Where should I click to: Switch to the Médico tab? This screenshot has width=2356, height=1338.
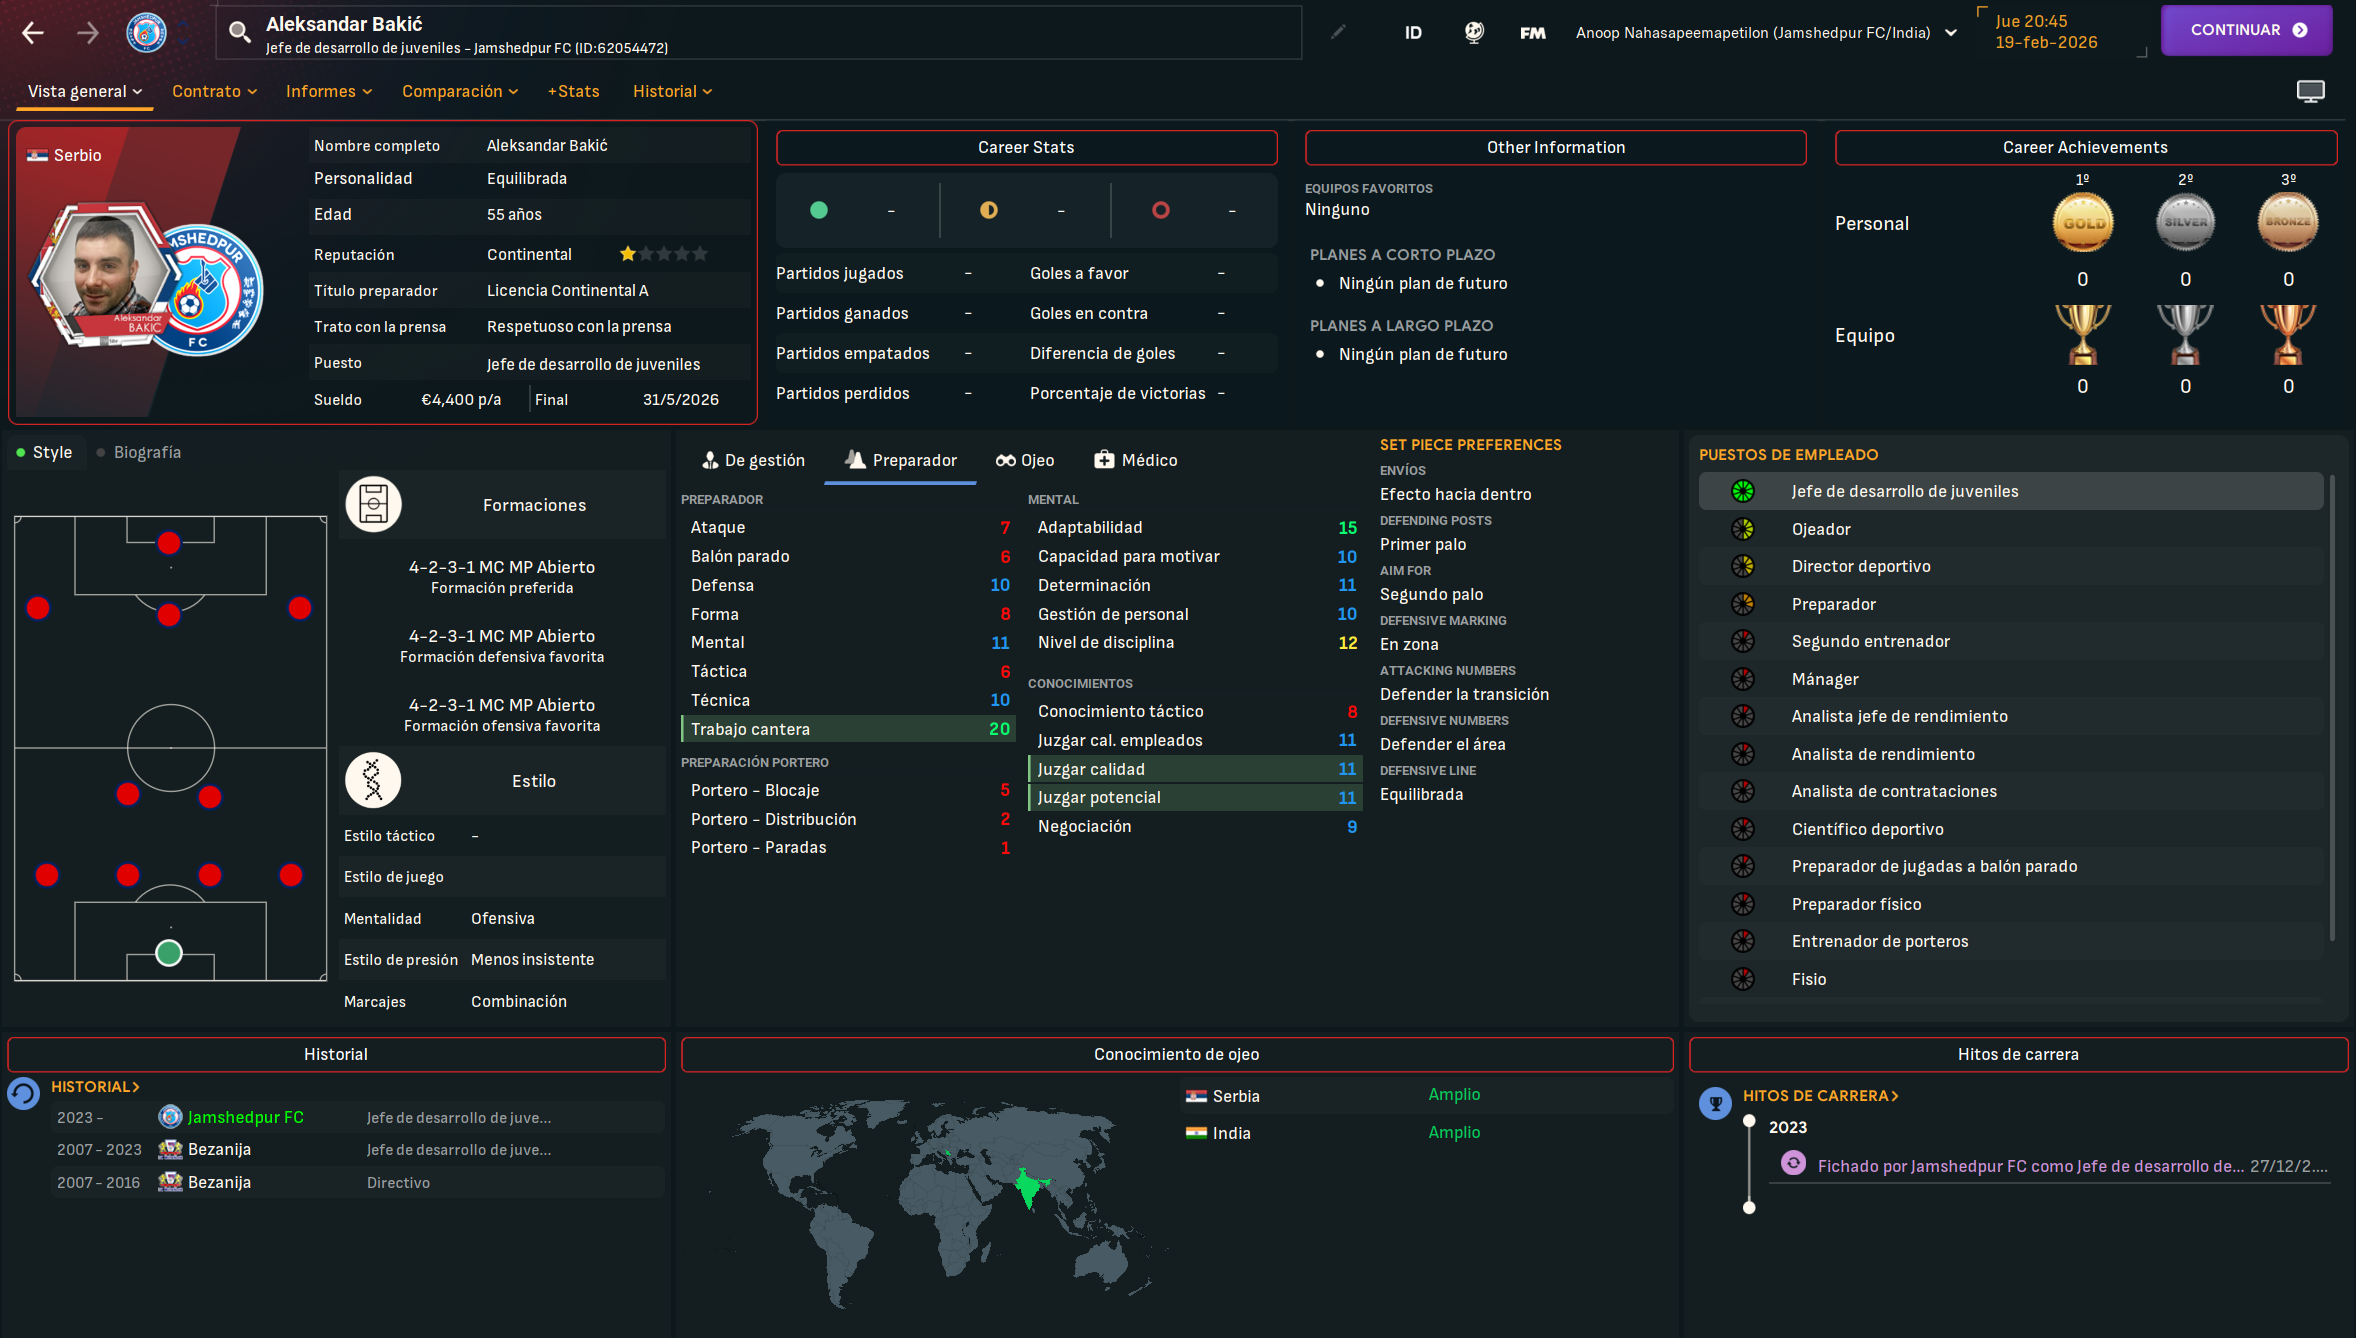1136,460
